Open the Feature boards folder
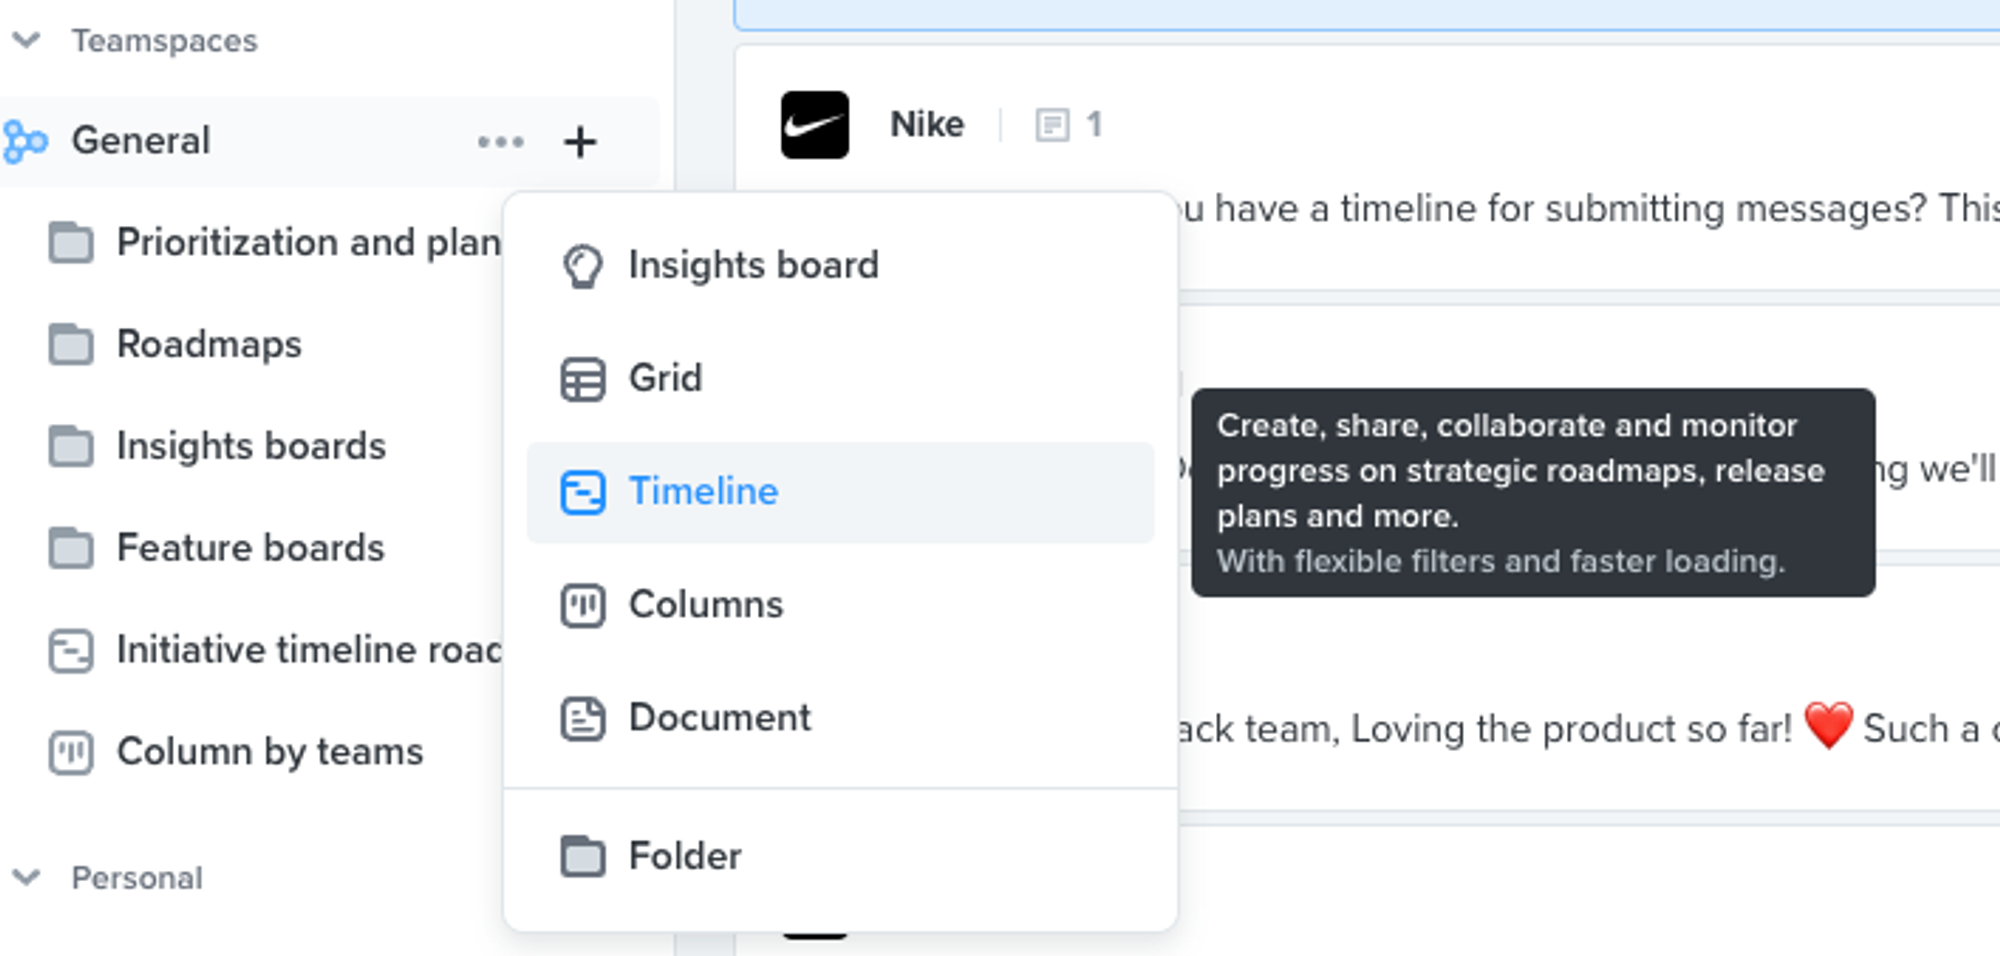This screenshot has width=2000, height=956. tap(250, 548)
